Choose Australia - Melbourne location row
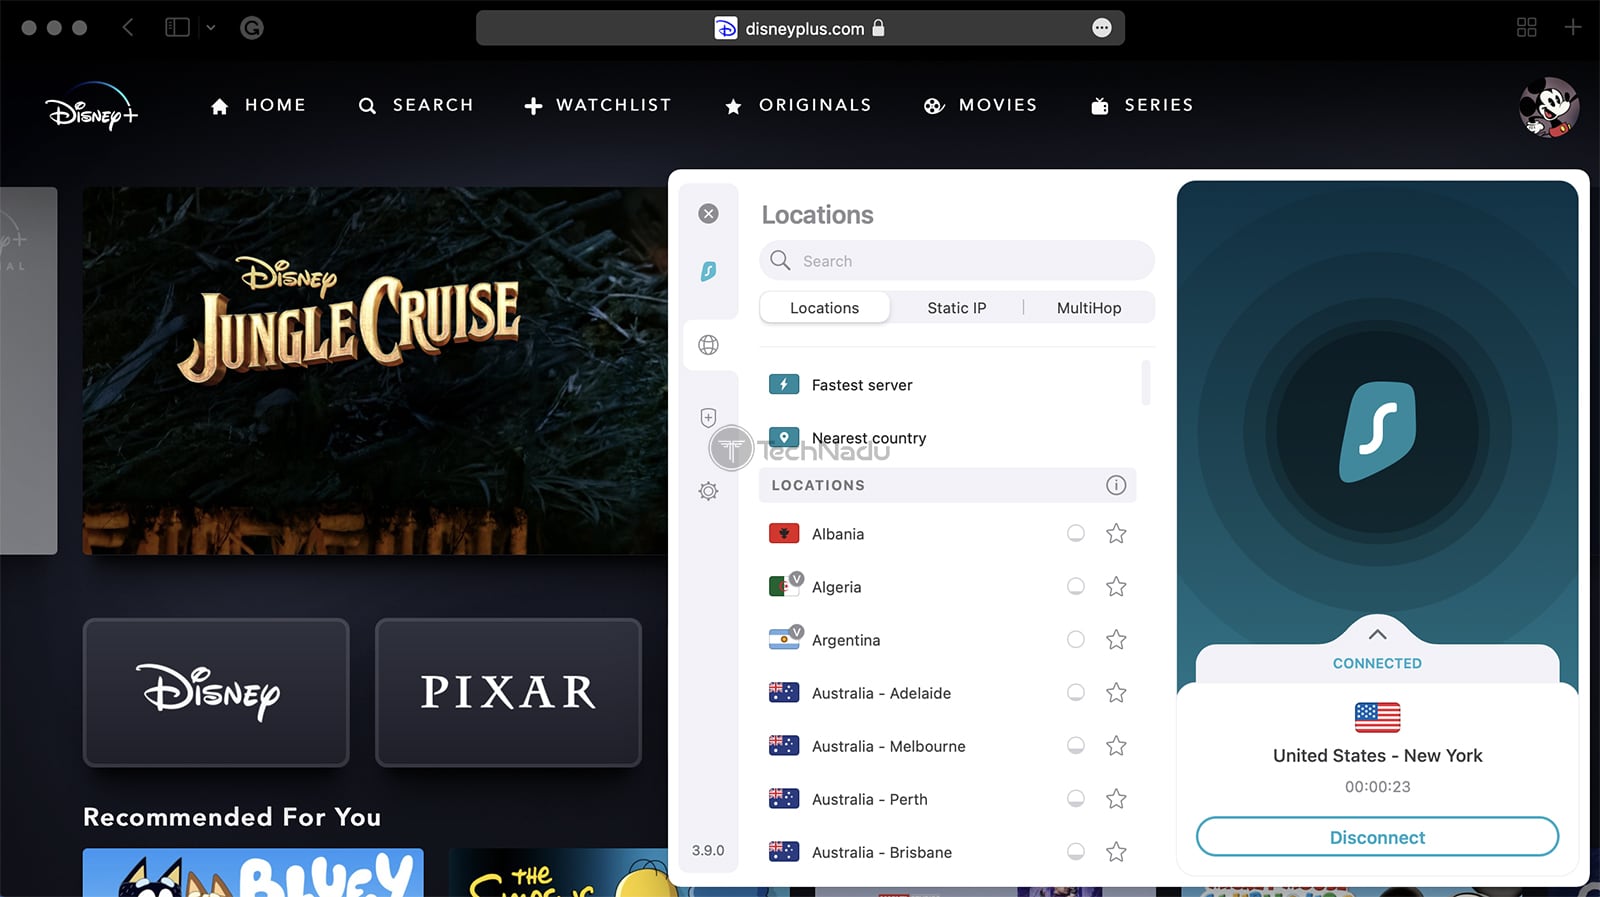1600x897 pixels. coord(950,746)
